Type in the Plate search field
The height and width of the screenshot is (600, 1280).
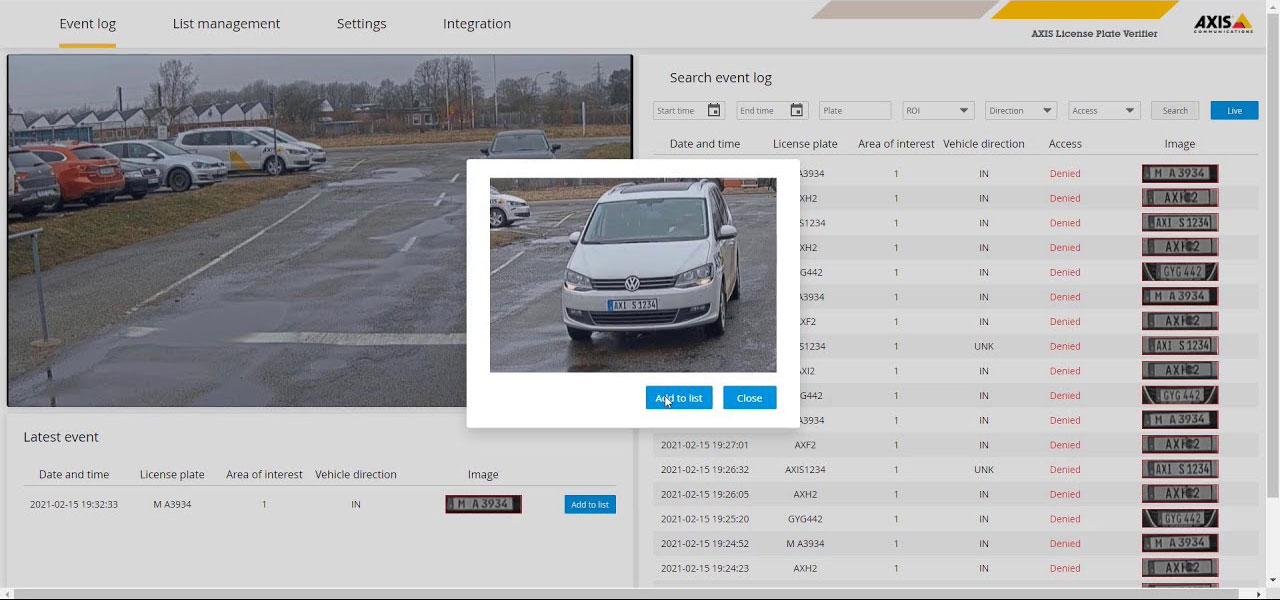(x=854, y=111)
